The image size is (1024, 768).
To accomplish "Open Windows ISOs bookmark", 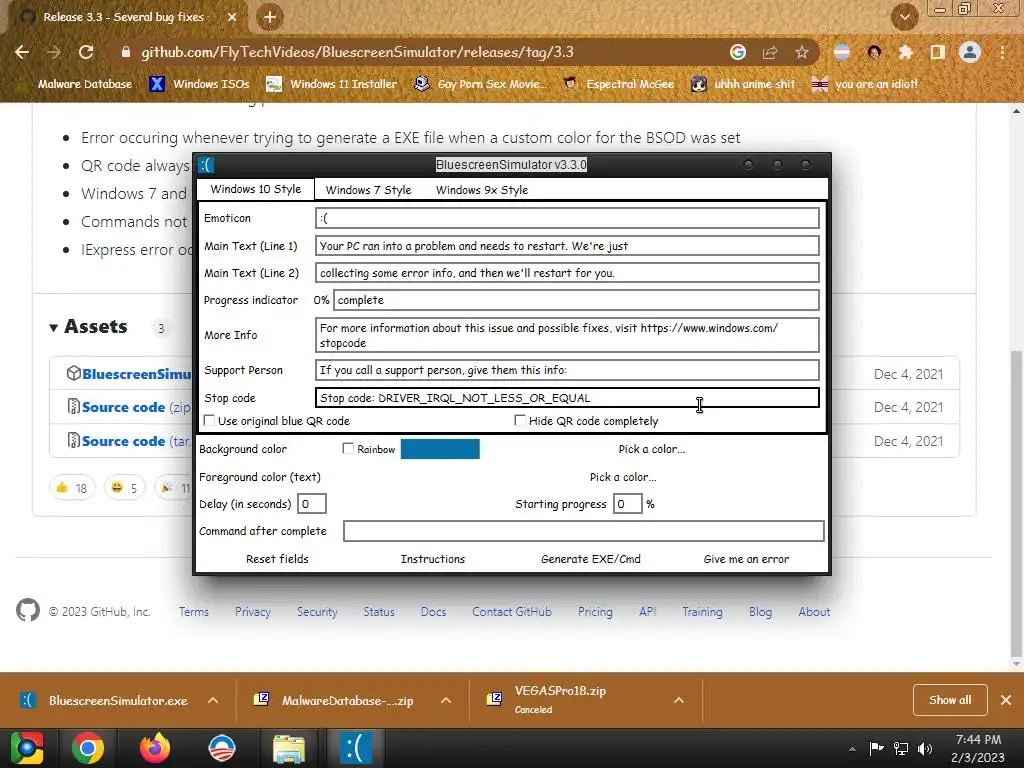I will 199,84.
